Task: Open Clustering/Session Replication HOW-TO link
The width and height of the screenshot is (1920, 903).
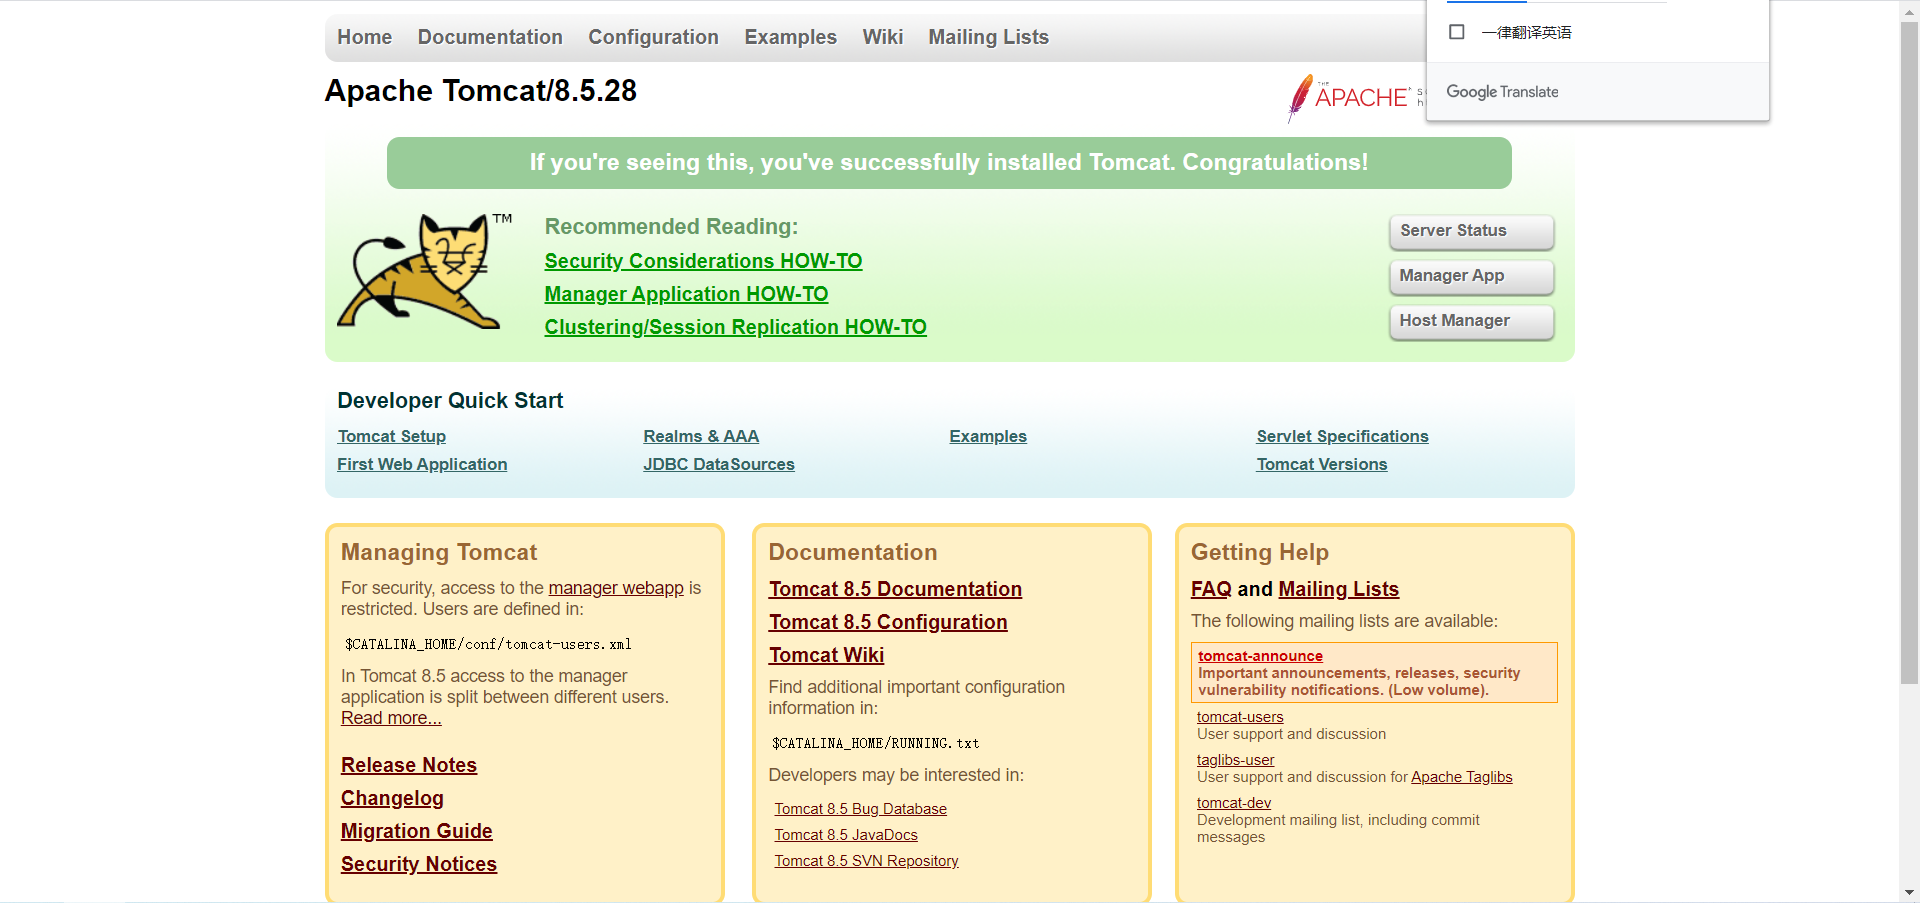Action: click(x=735, y=327)
